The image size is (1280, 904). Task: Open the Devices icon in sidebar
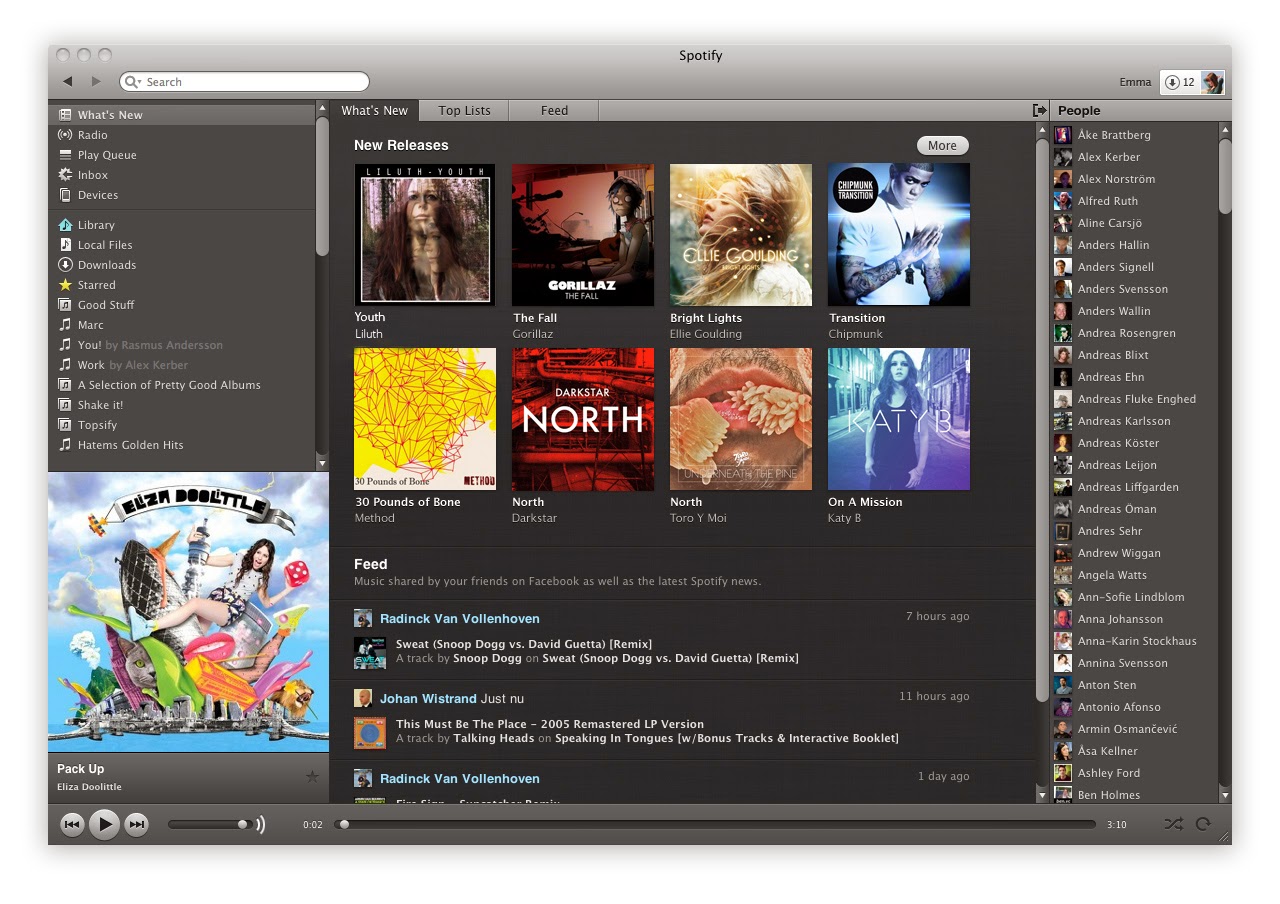tap(65, 195)
